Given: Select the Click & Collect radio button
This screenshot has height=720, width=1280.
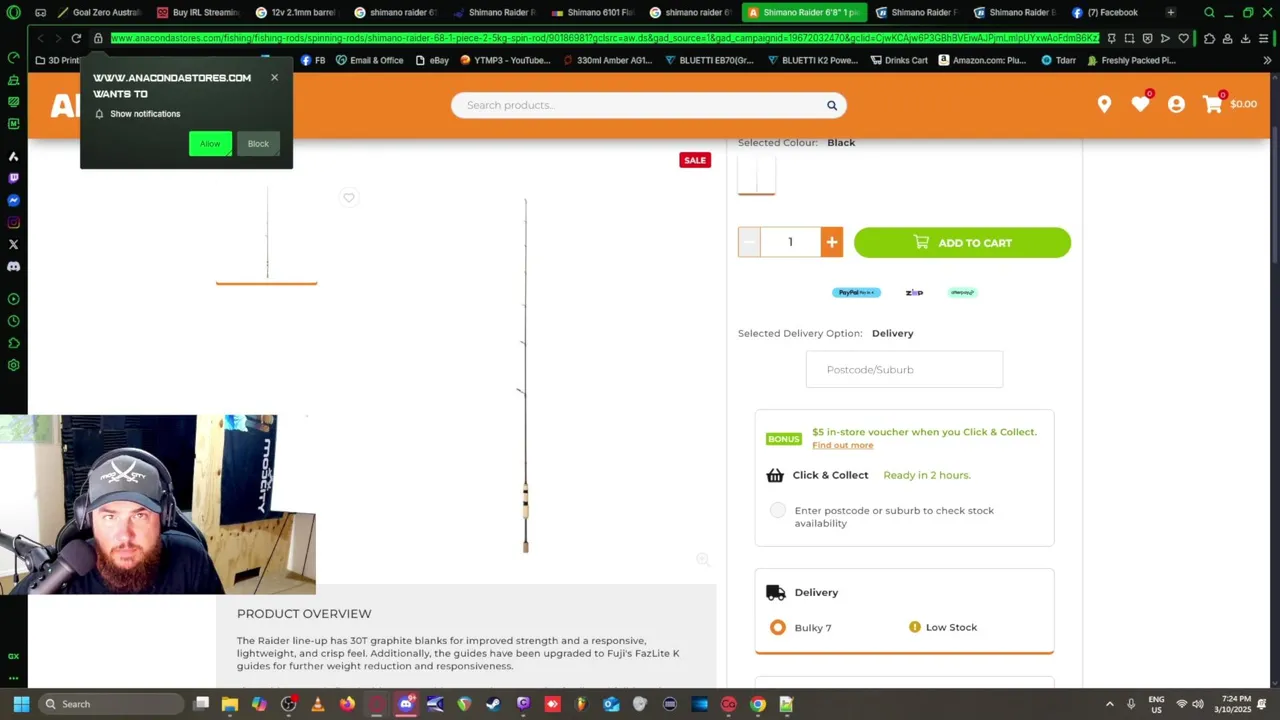Looking at the screenshot, I should pos(777,510).
